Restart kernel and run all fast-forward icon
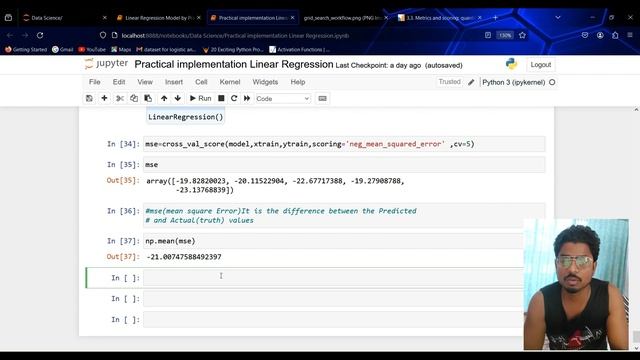The width and height of the screenshot is (640, 360). (247, 98)
